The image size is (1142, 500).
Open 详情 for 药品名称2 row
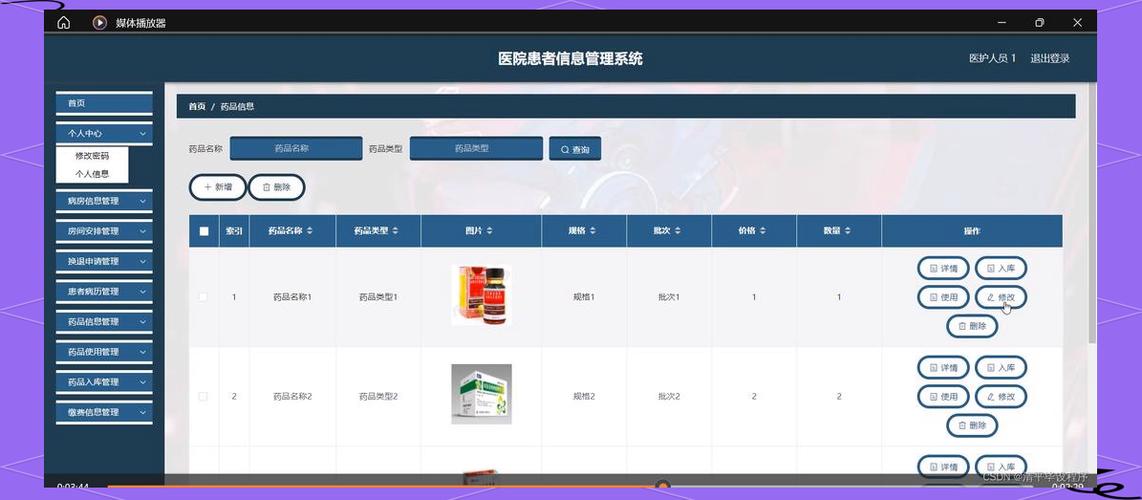click(943, 368)
